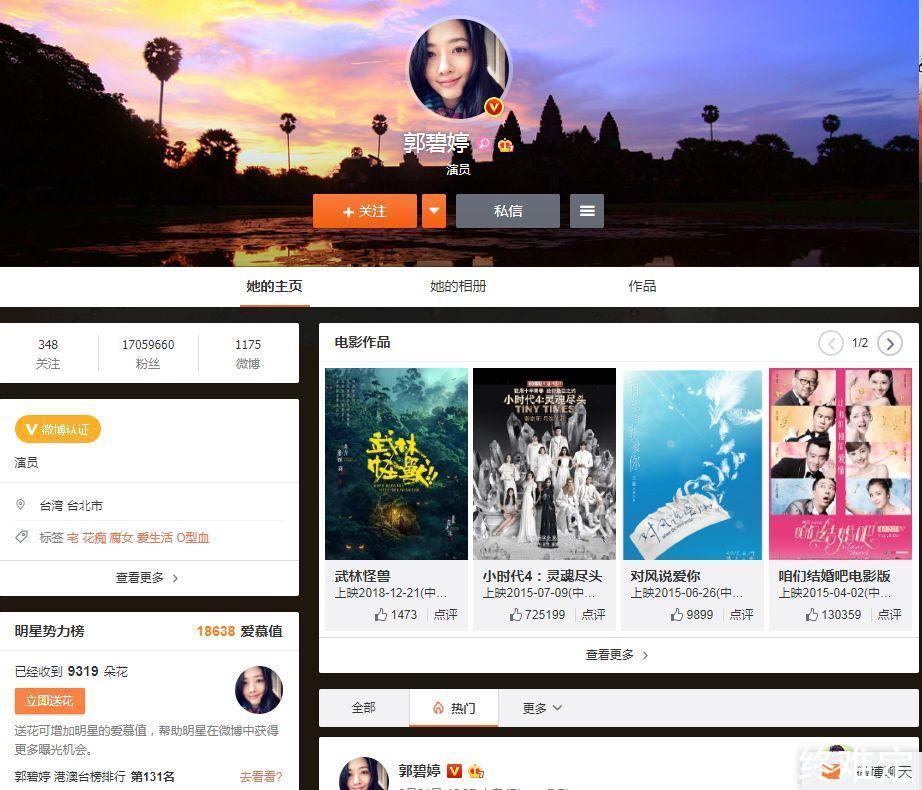Select the 热门 posts tab

(453, 708)
